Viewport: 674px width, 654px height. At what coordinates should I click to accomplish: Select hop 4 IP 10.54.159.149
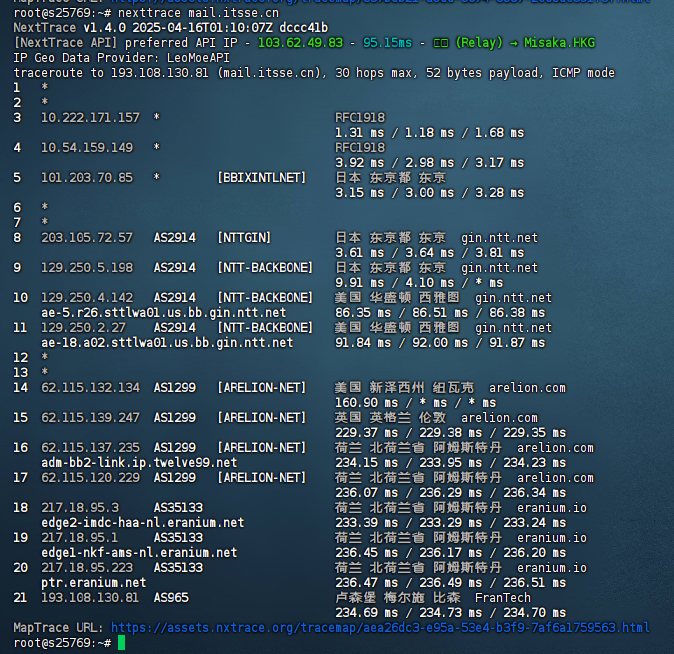87,147
